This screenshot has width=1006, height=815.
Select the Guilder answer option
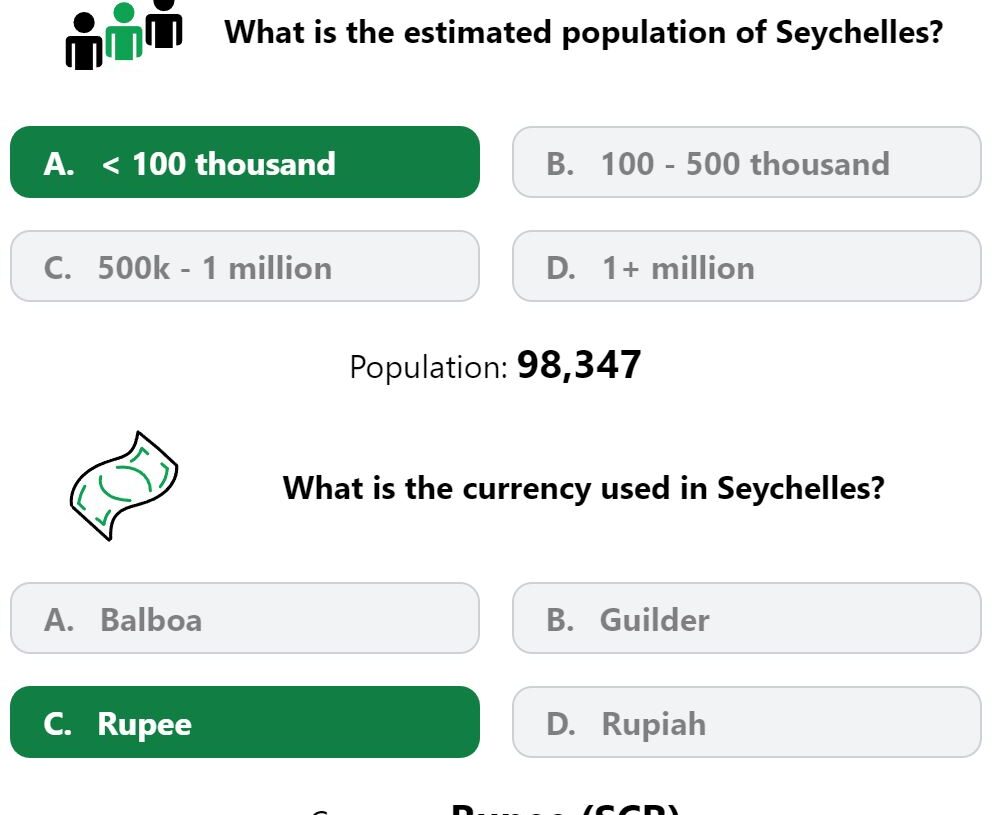(x=747, y=619)
